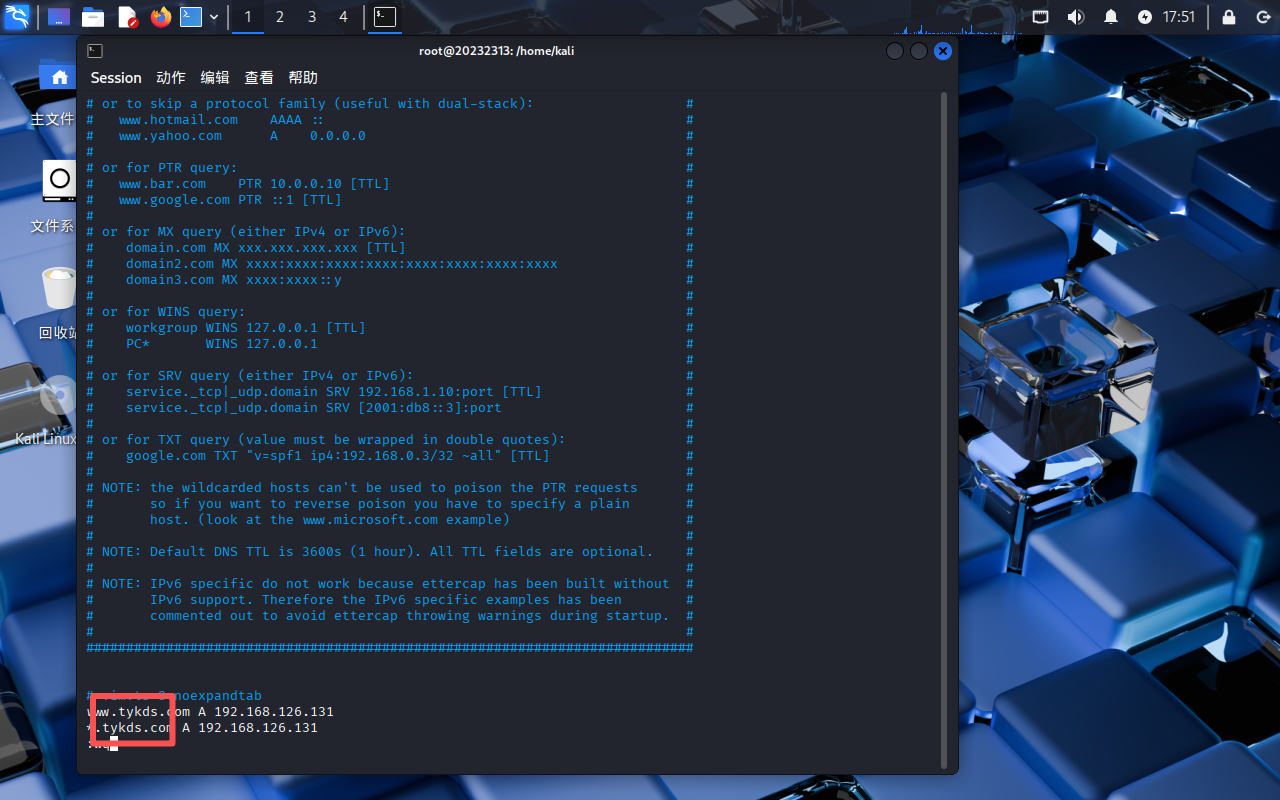The image size is (1280, 800).
Task: Lock the screen with the padlock icon
Action: [x=1229, y=17]
